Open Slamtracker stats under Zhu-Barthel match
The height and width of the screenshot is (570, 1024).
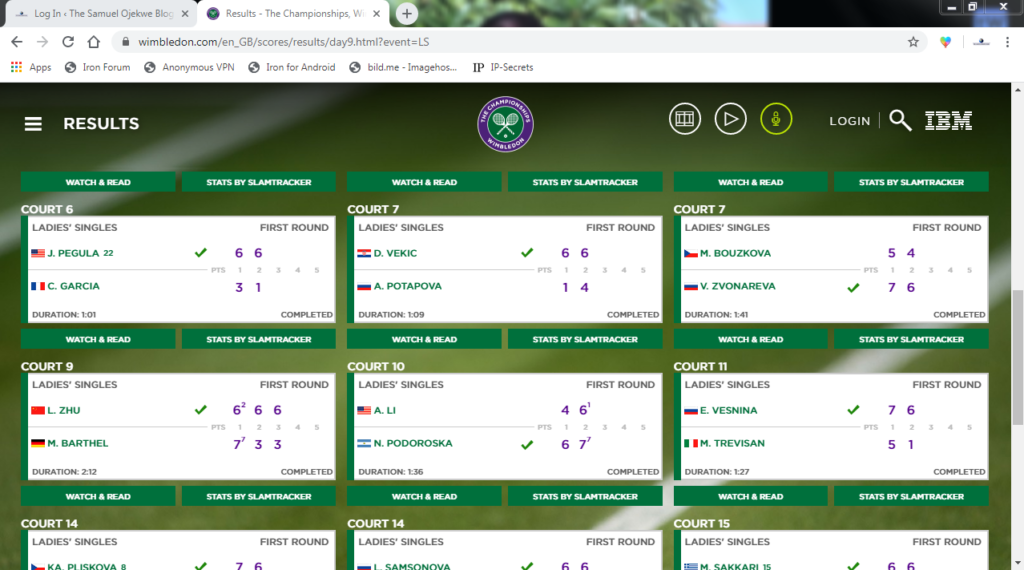pyautogui.click(x=259, y=497)
